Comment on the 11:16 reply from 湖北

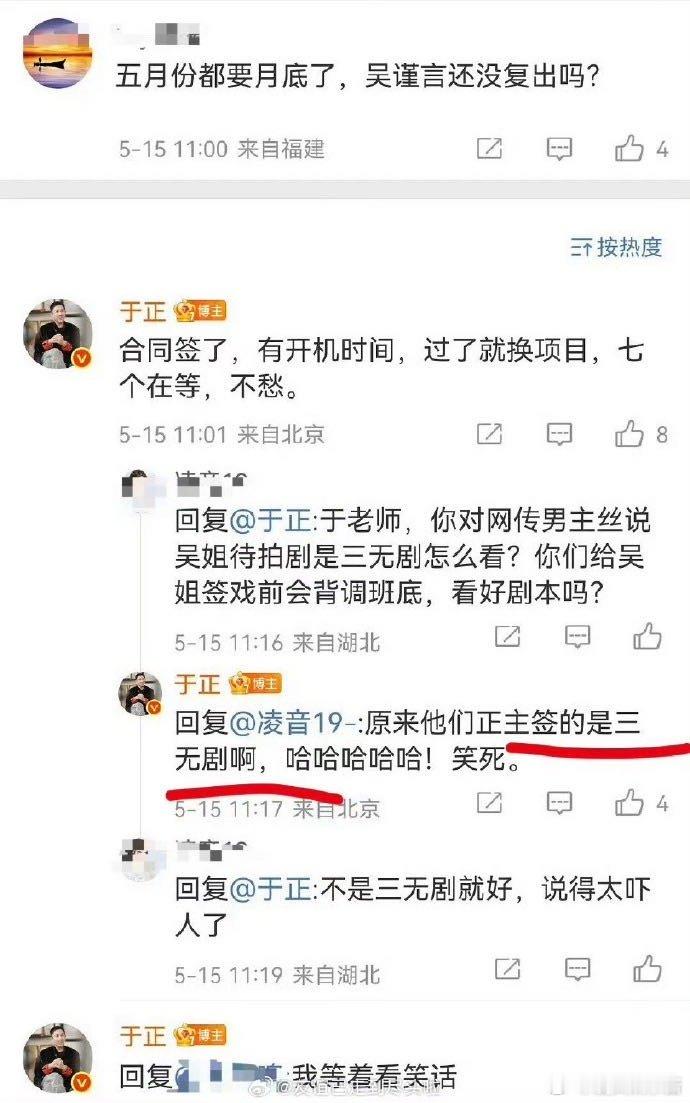tap(577, 637)
